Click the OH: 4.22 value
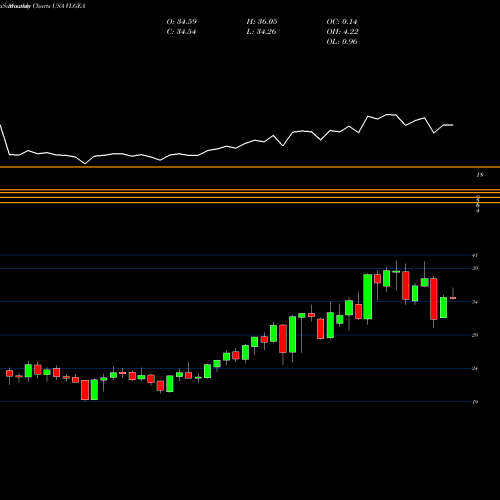The width and height of the screenshot is (500, 500). 342,32
